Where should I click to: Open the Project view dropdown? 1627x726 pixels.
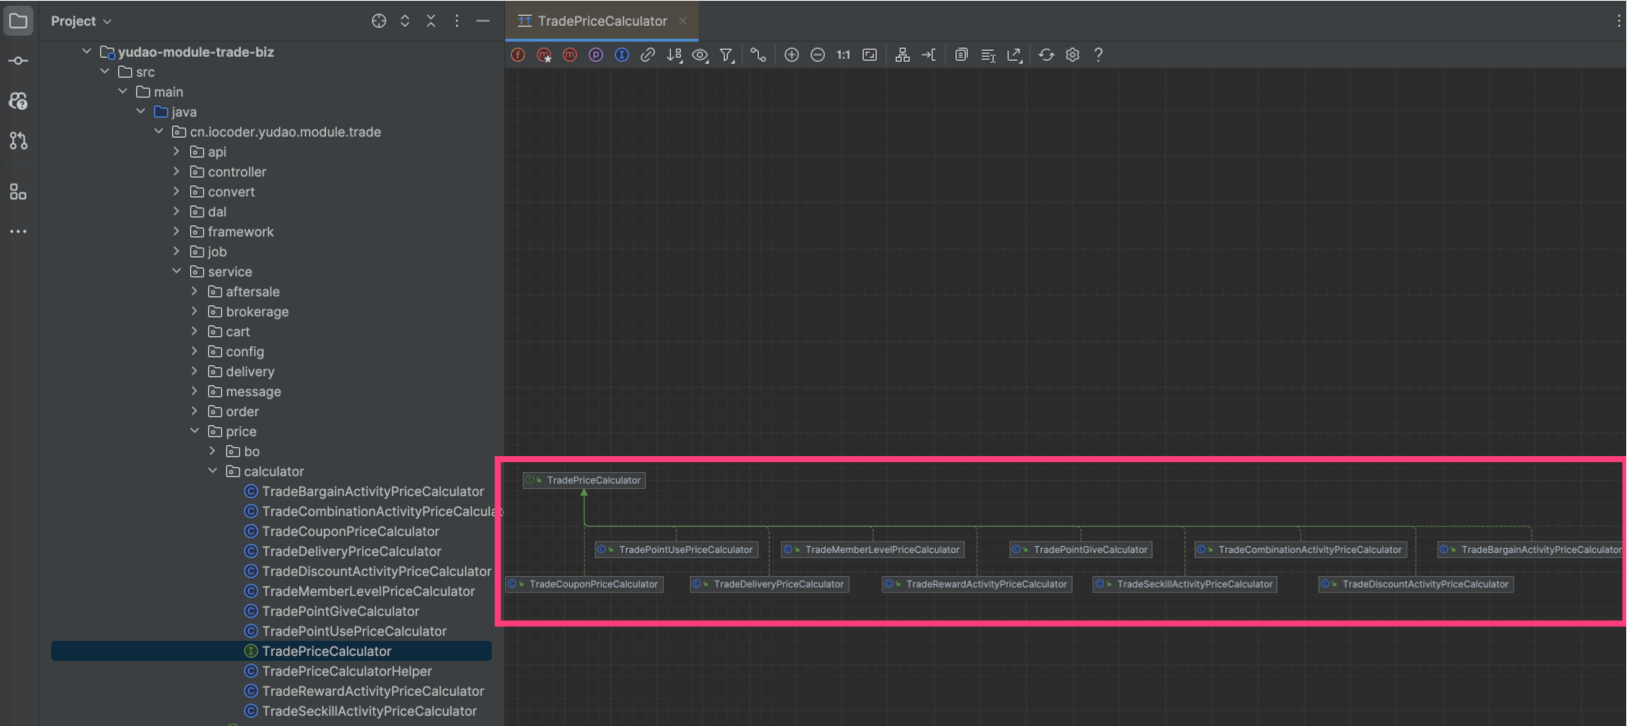click(81, 21)
